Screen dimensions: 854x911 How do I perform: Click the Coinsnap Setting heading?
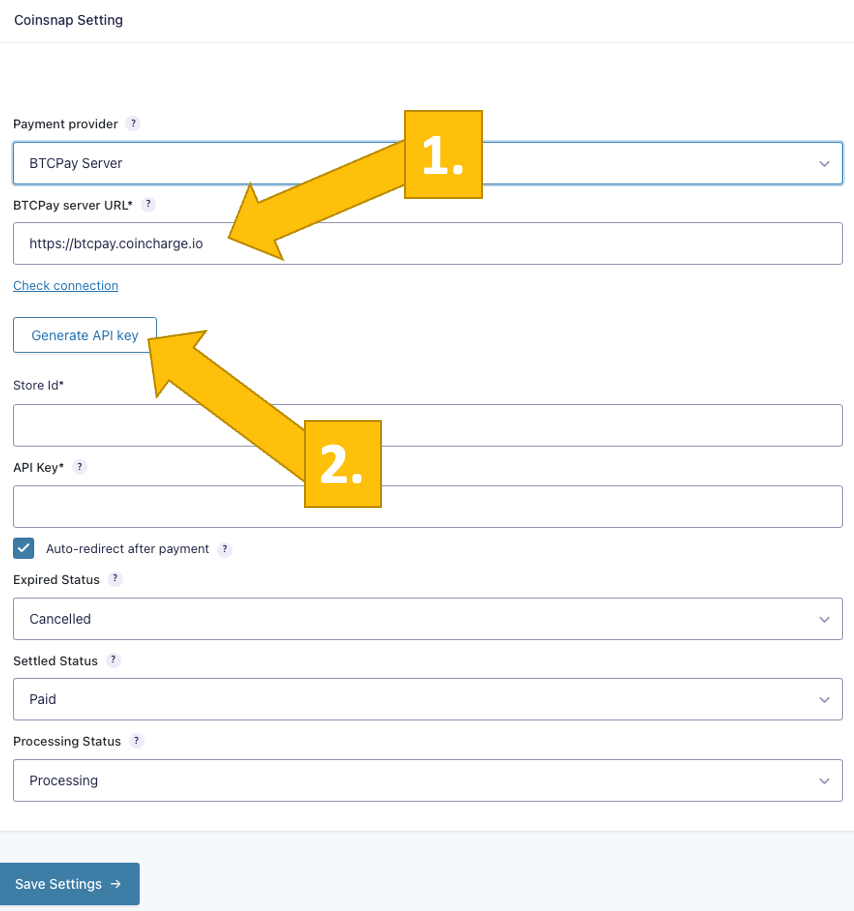69,20
